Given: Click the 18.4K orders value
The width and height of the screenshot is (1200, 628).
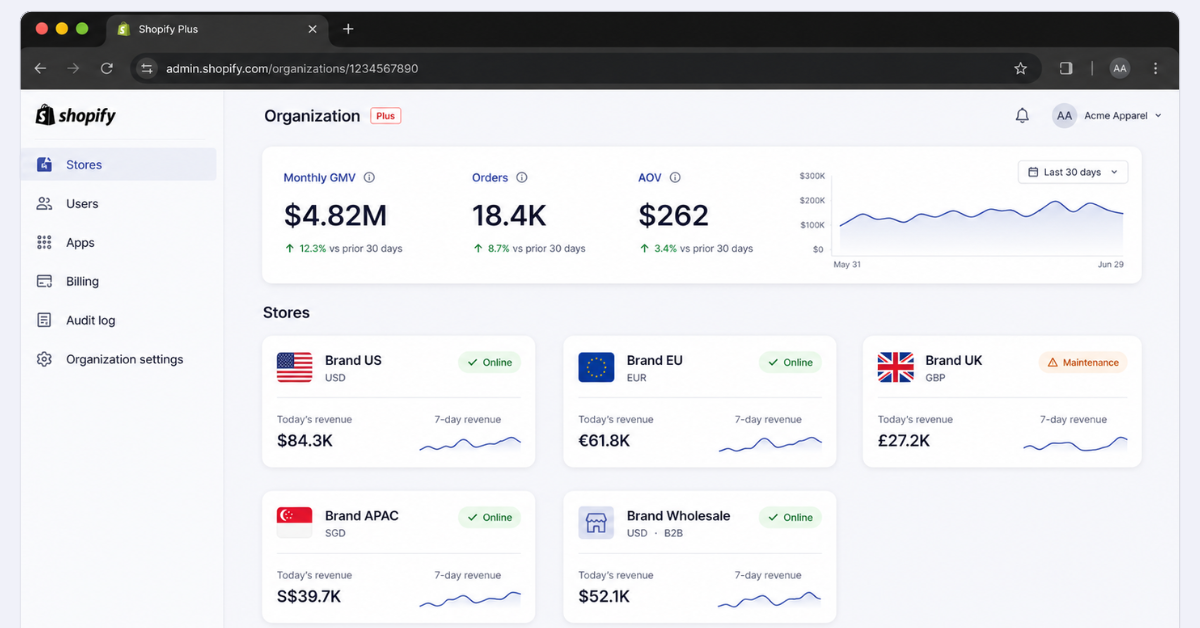Looking at the screenshot, I should [x=507, y=215].
